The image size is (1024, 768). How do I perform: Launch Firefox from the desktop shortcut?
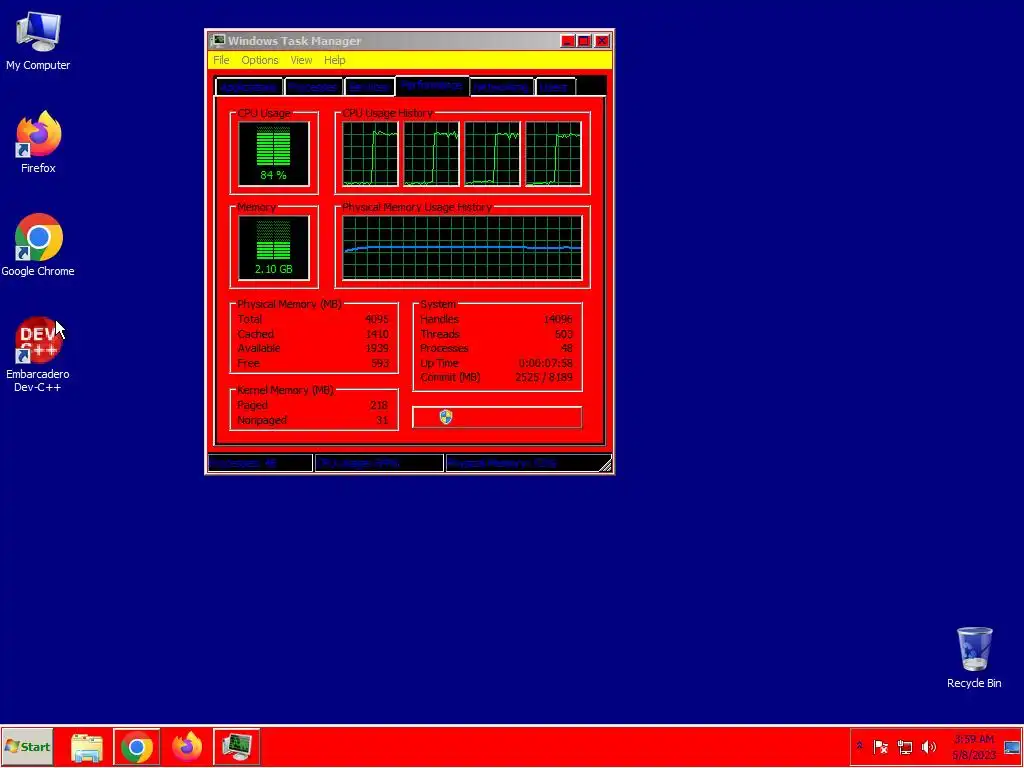coord(38,142)
